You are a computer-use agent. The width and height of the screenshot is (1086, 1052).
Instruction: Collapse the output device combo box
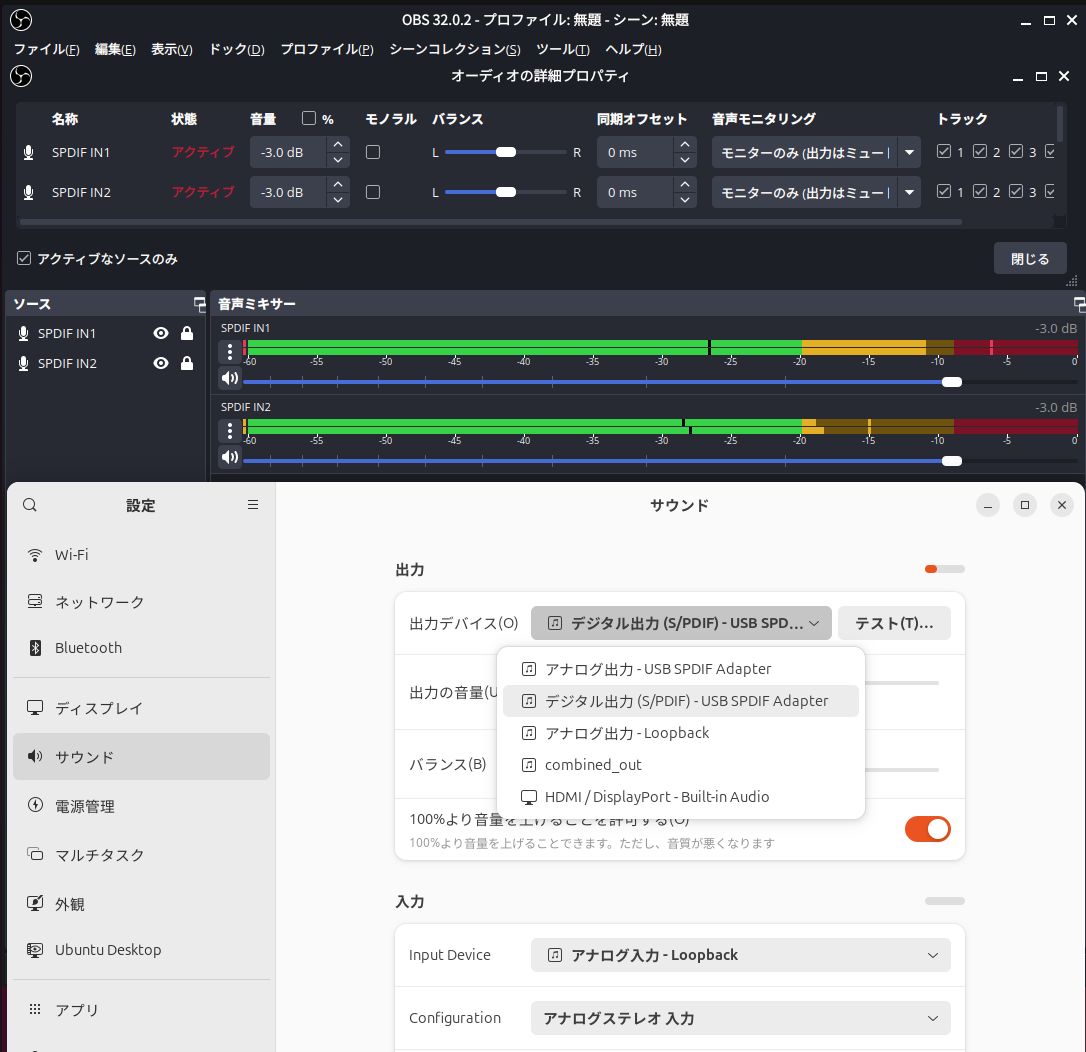pos(682,623)
